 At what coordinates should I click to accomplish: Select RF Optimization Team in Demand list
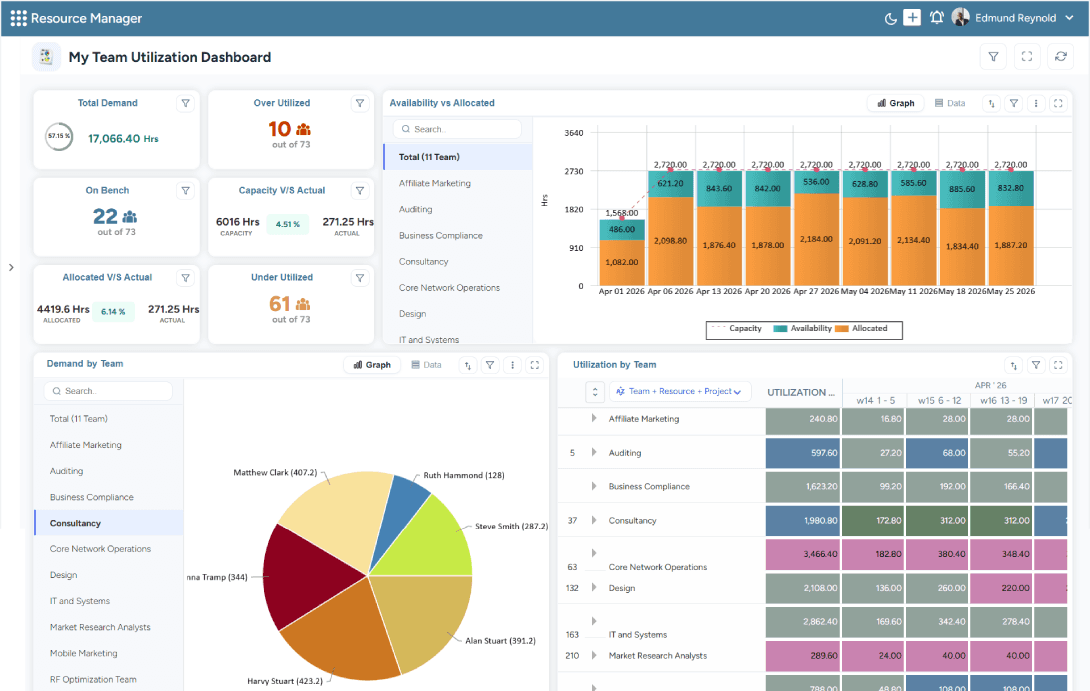pos(109,679)
